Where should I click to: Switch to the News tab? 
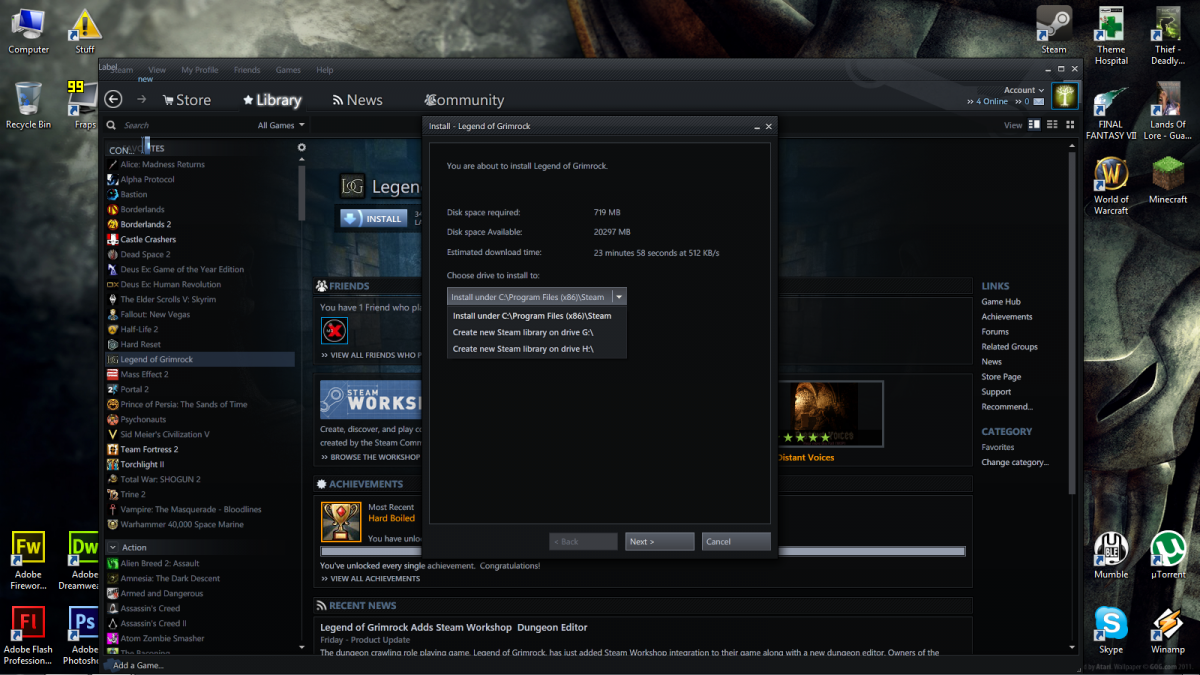point(358,100)
